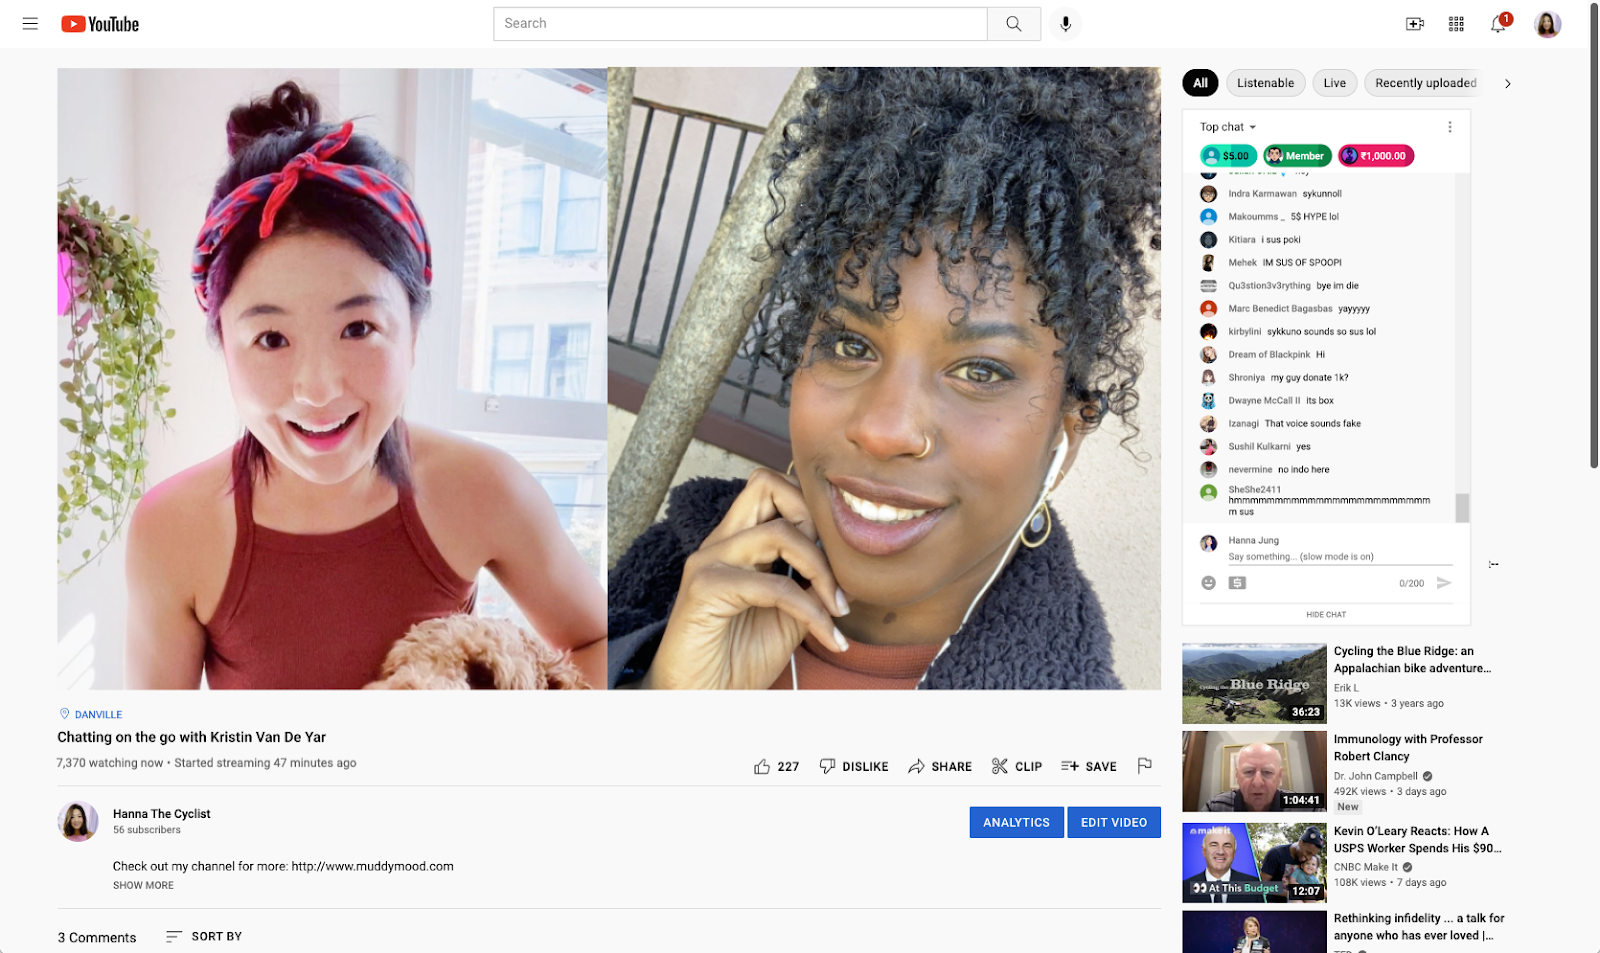Open the create video icon
This screenshot has width=1600, height=953.
tap(1415, 24)
